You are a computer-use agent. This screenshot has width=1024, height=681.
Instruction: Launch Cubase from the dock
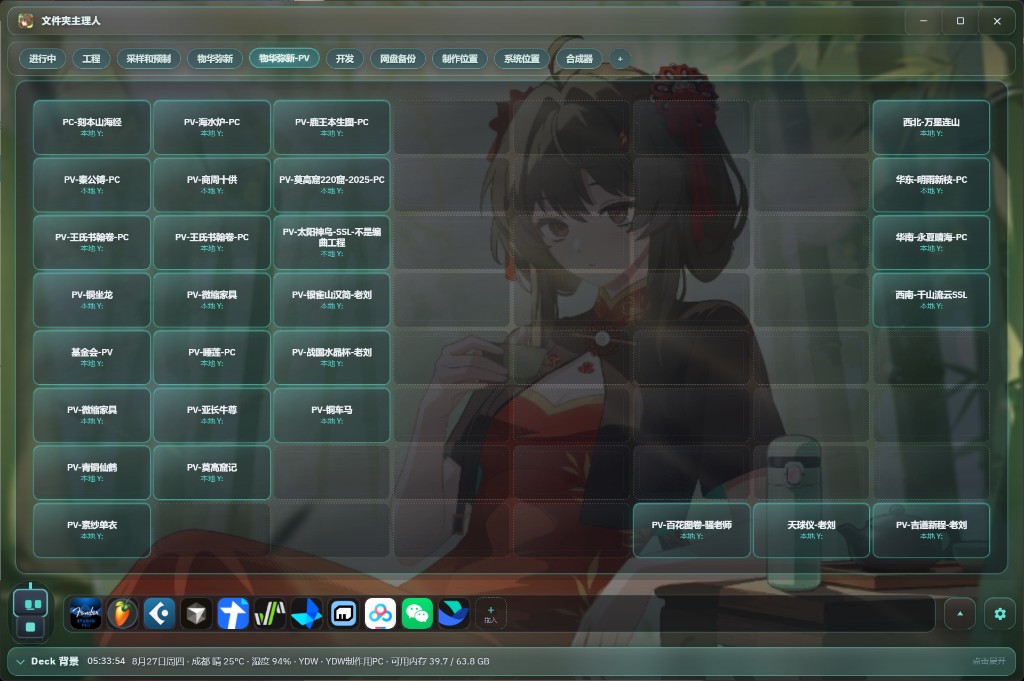point(159,614)
